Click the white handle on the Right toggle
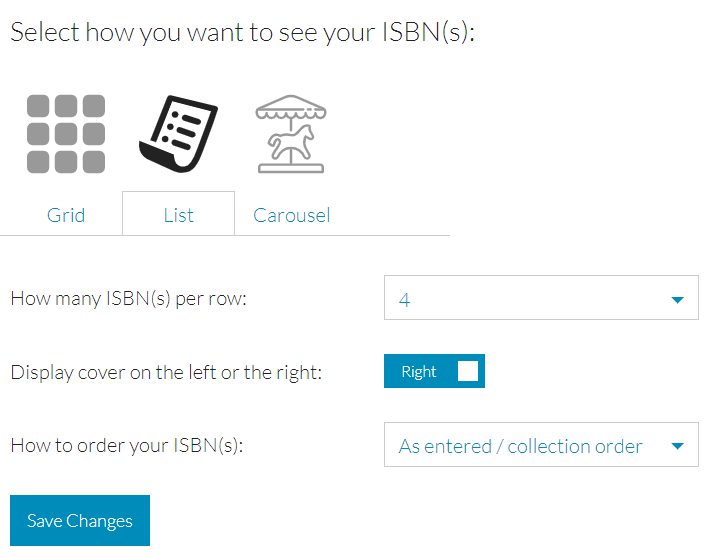This screenshot has height=556, width=709. (x=468, y=371)
